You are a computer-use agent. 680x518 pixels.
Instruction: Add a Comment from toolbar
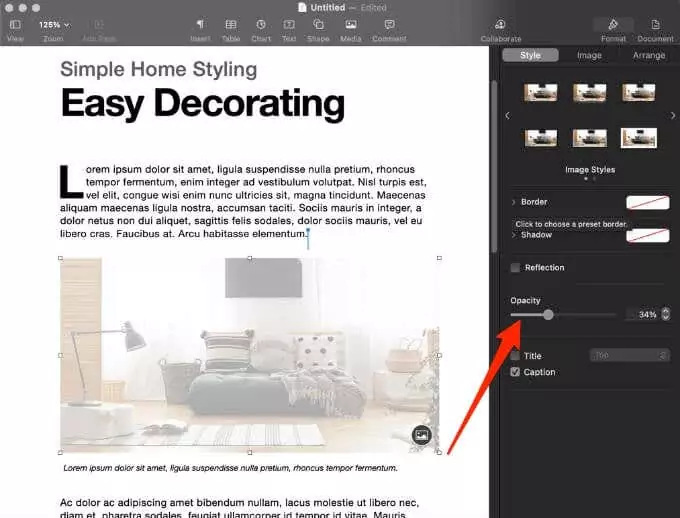tap(389, 24)
